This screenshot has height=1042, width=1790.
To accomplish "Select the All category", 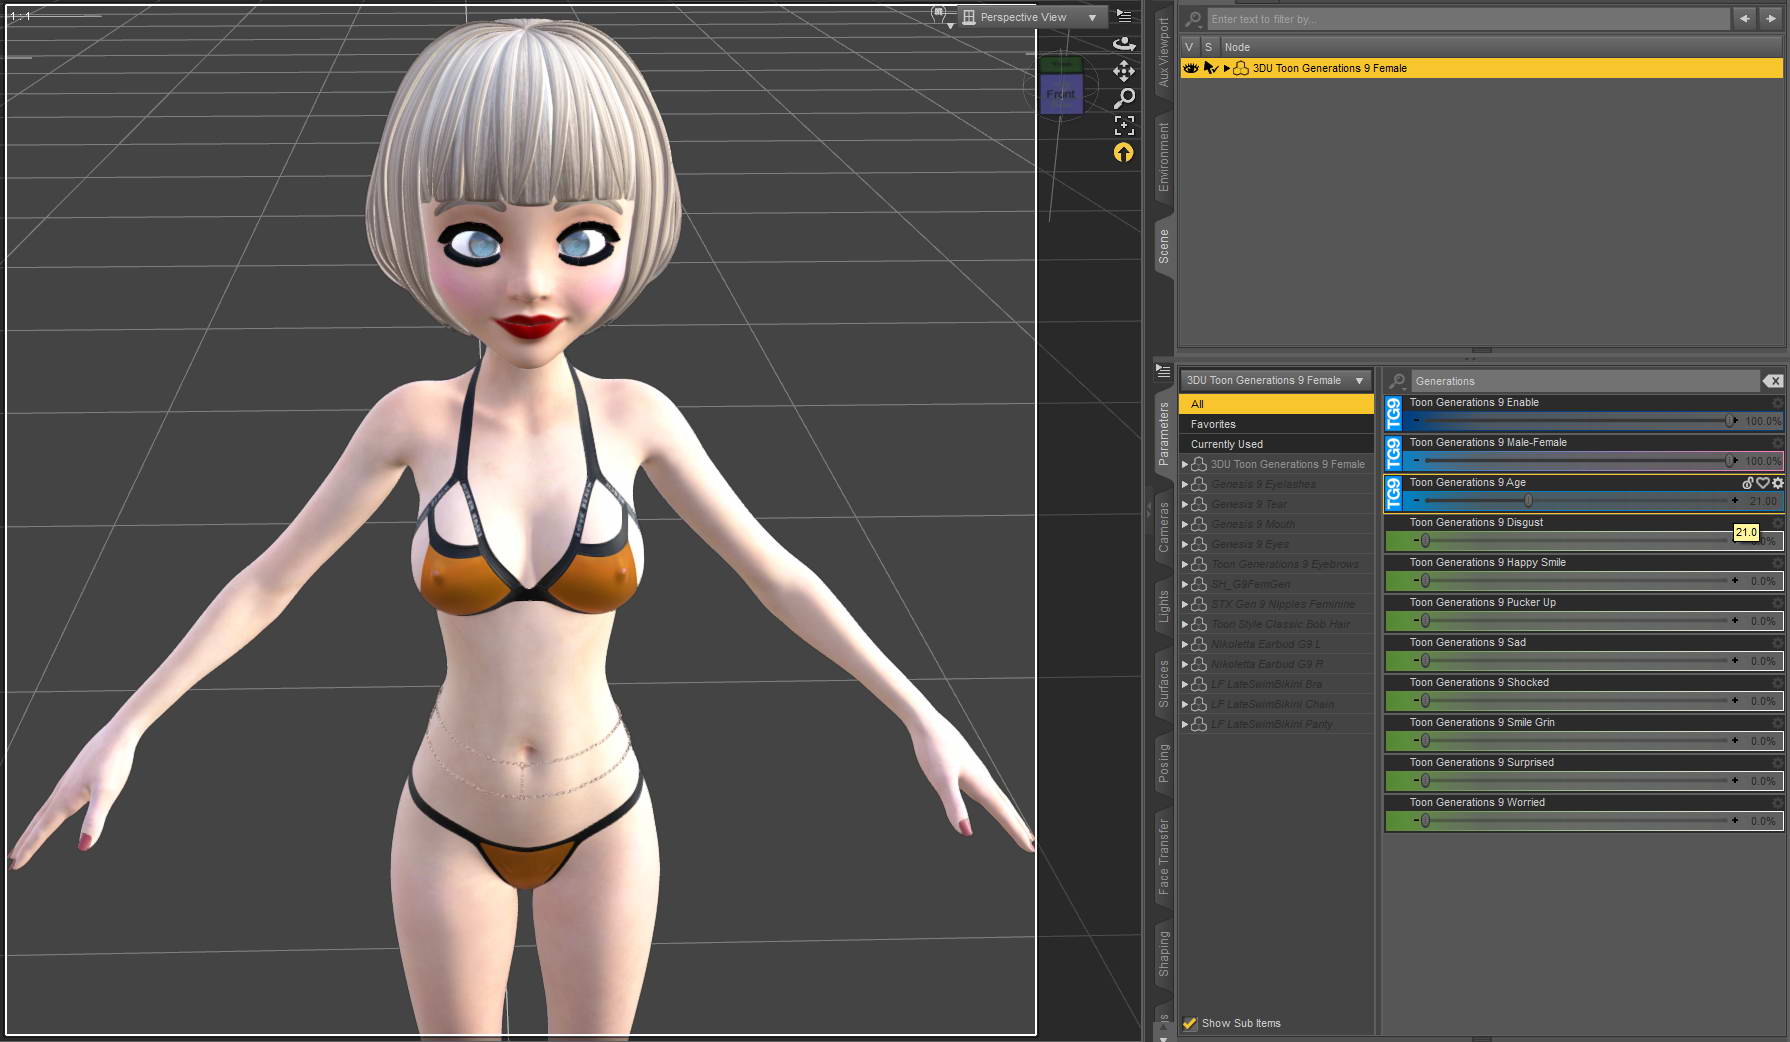I will (x=1276, y=404).
